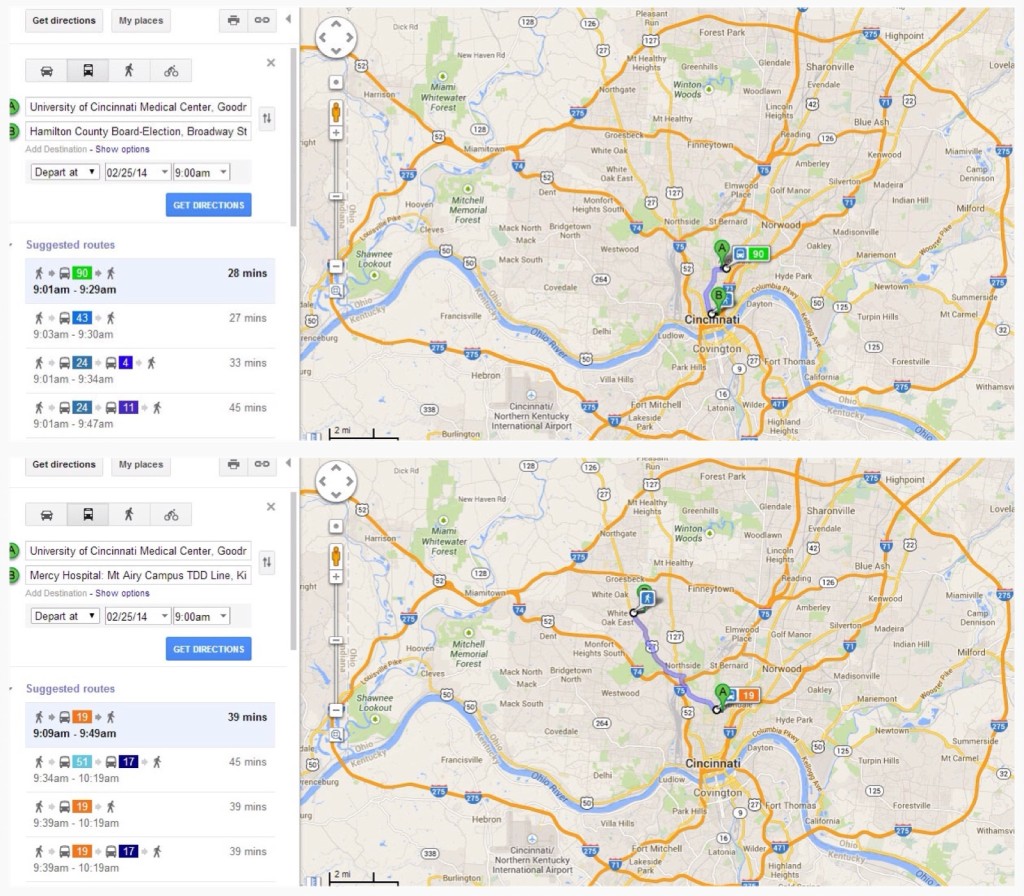Open Get directions tab in top panel

click(x=64, y=20)
